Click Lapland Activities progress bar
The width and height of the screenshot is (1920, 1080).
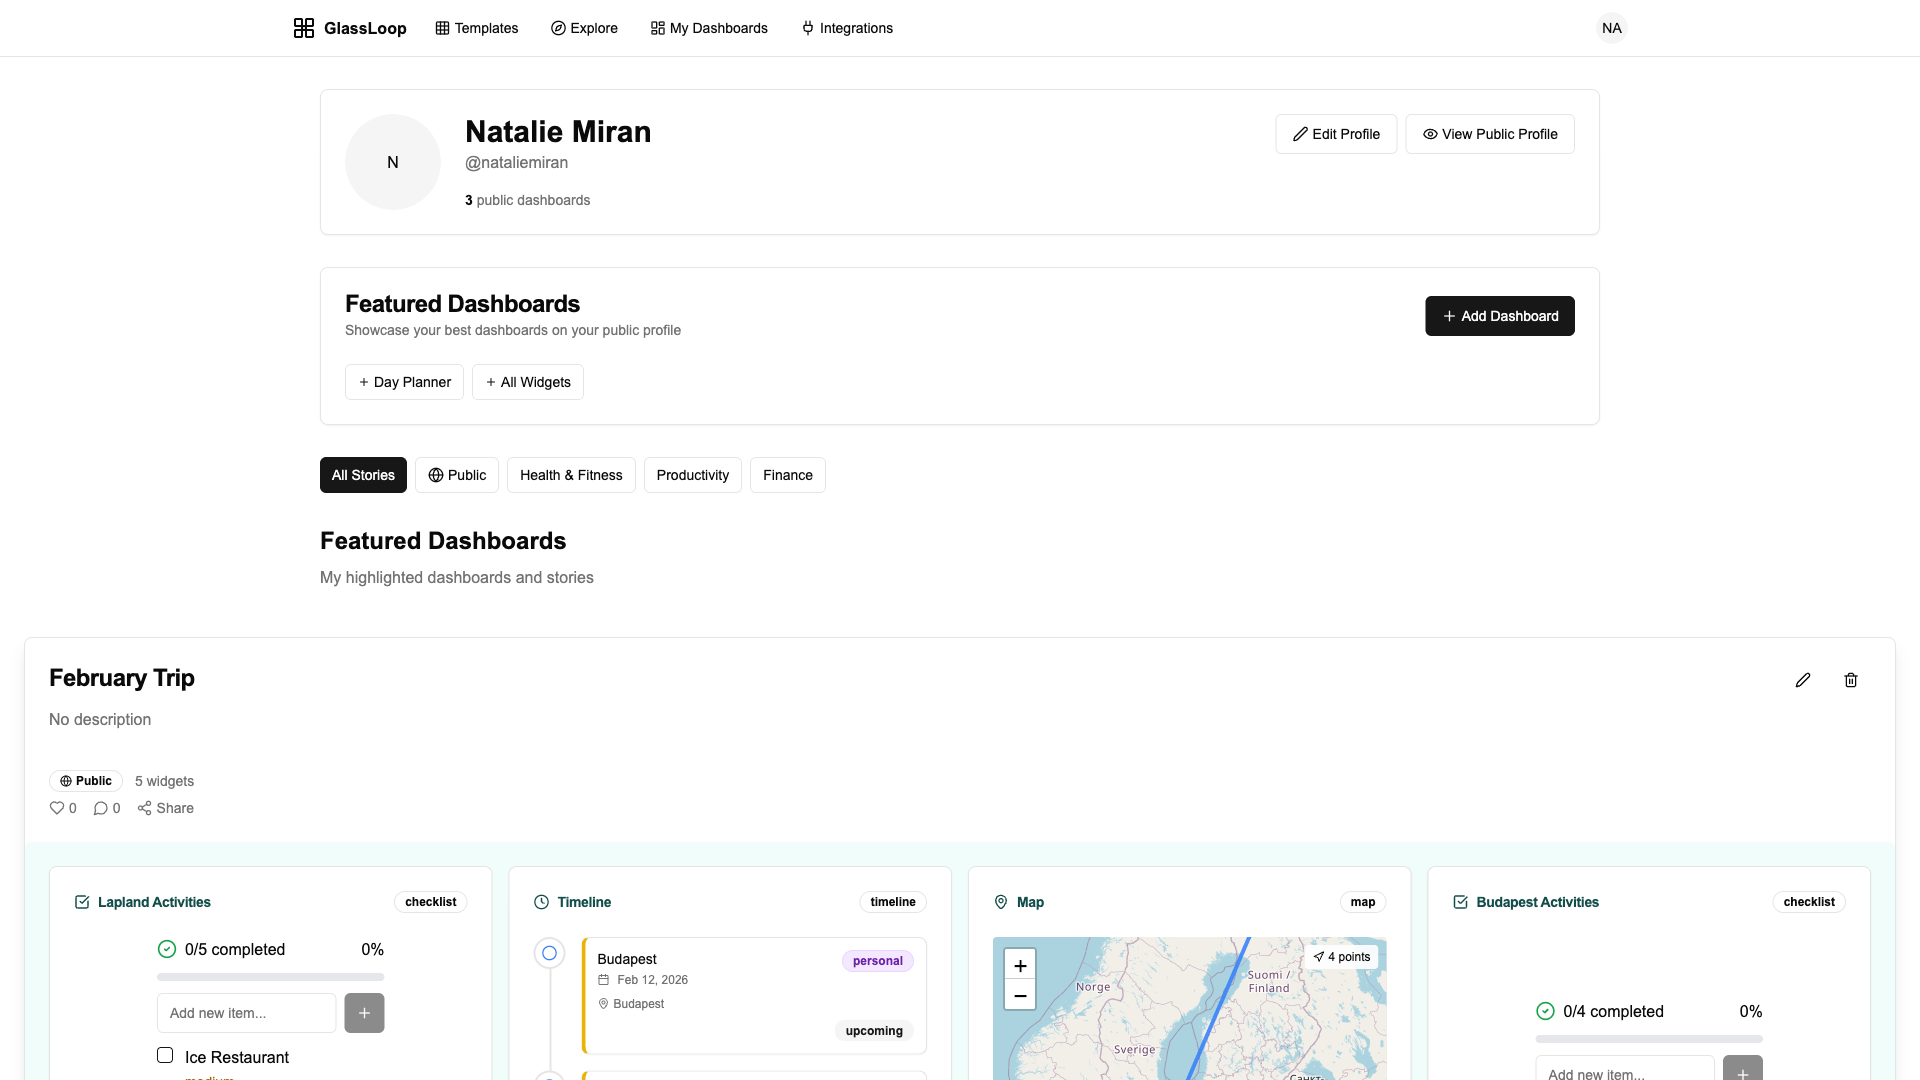270,977
